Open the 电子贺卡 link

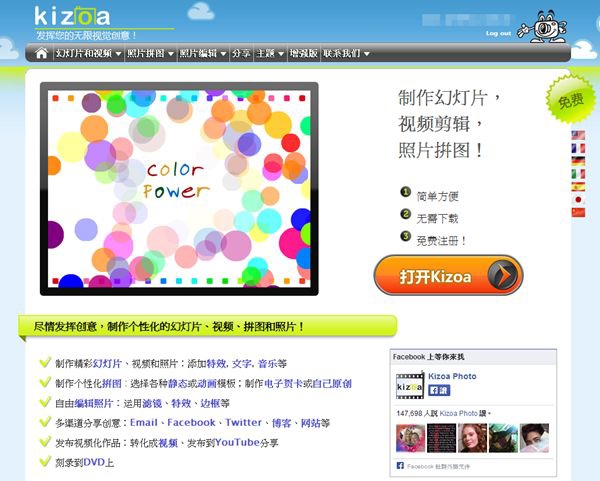click(x=283, y=383)
